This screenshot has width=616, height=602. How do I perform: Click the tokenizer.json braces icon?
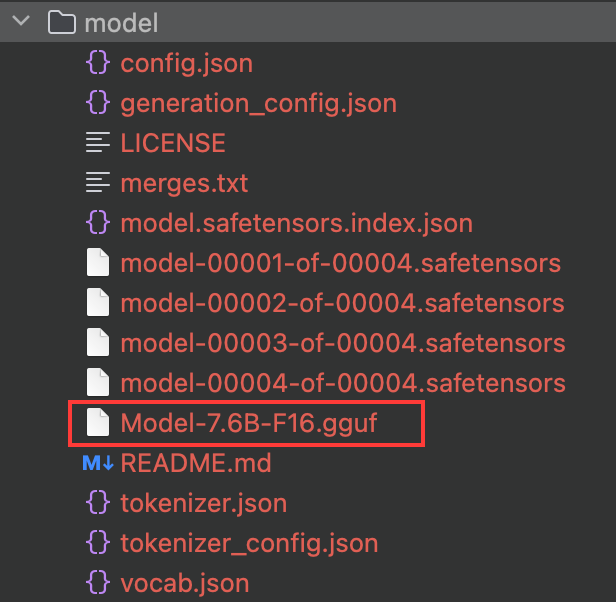point(97,503)
